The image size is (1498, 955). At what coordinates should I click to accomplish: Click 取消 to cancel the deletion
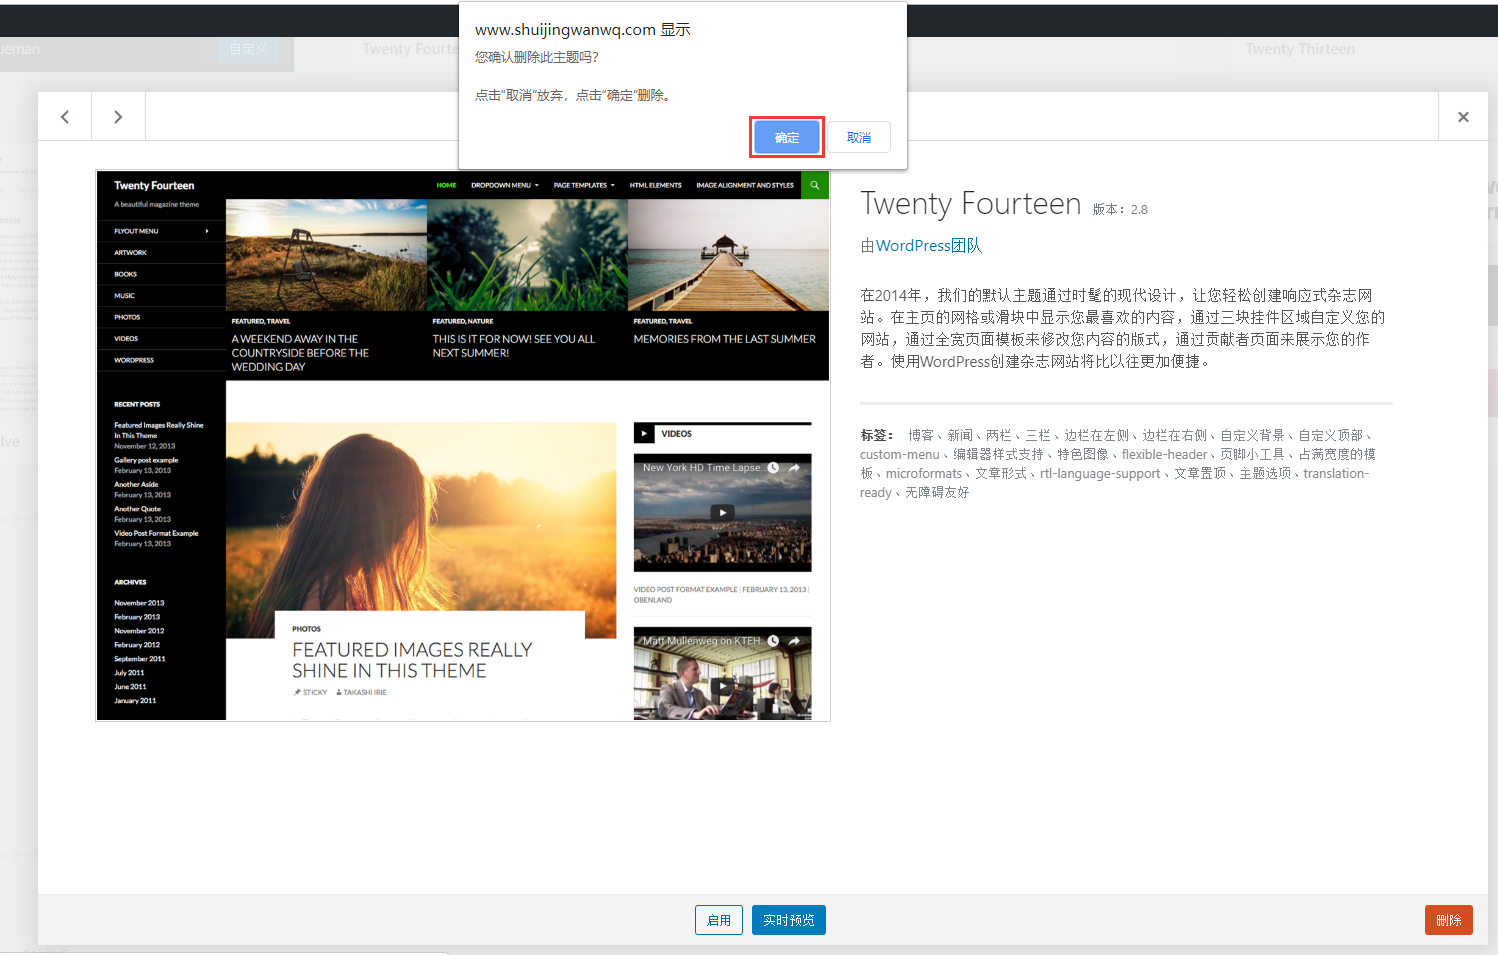(x=858, y=137)
